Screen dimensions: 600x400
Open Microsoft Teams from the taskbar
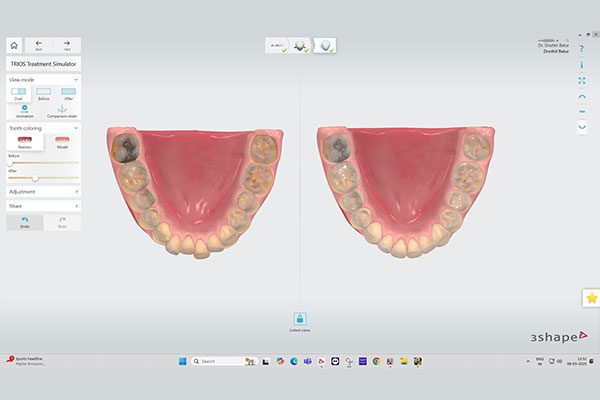tap(308, 361)
